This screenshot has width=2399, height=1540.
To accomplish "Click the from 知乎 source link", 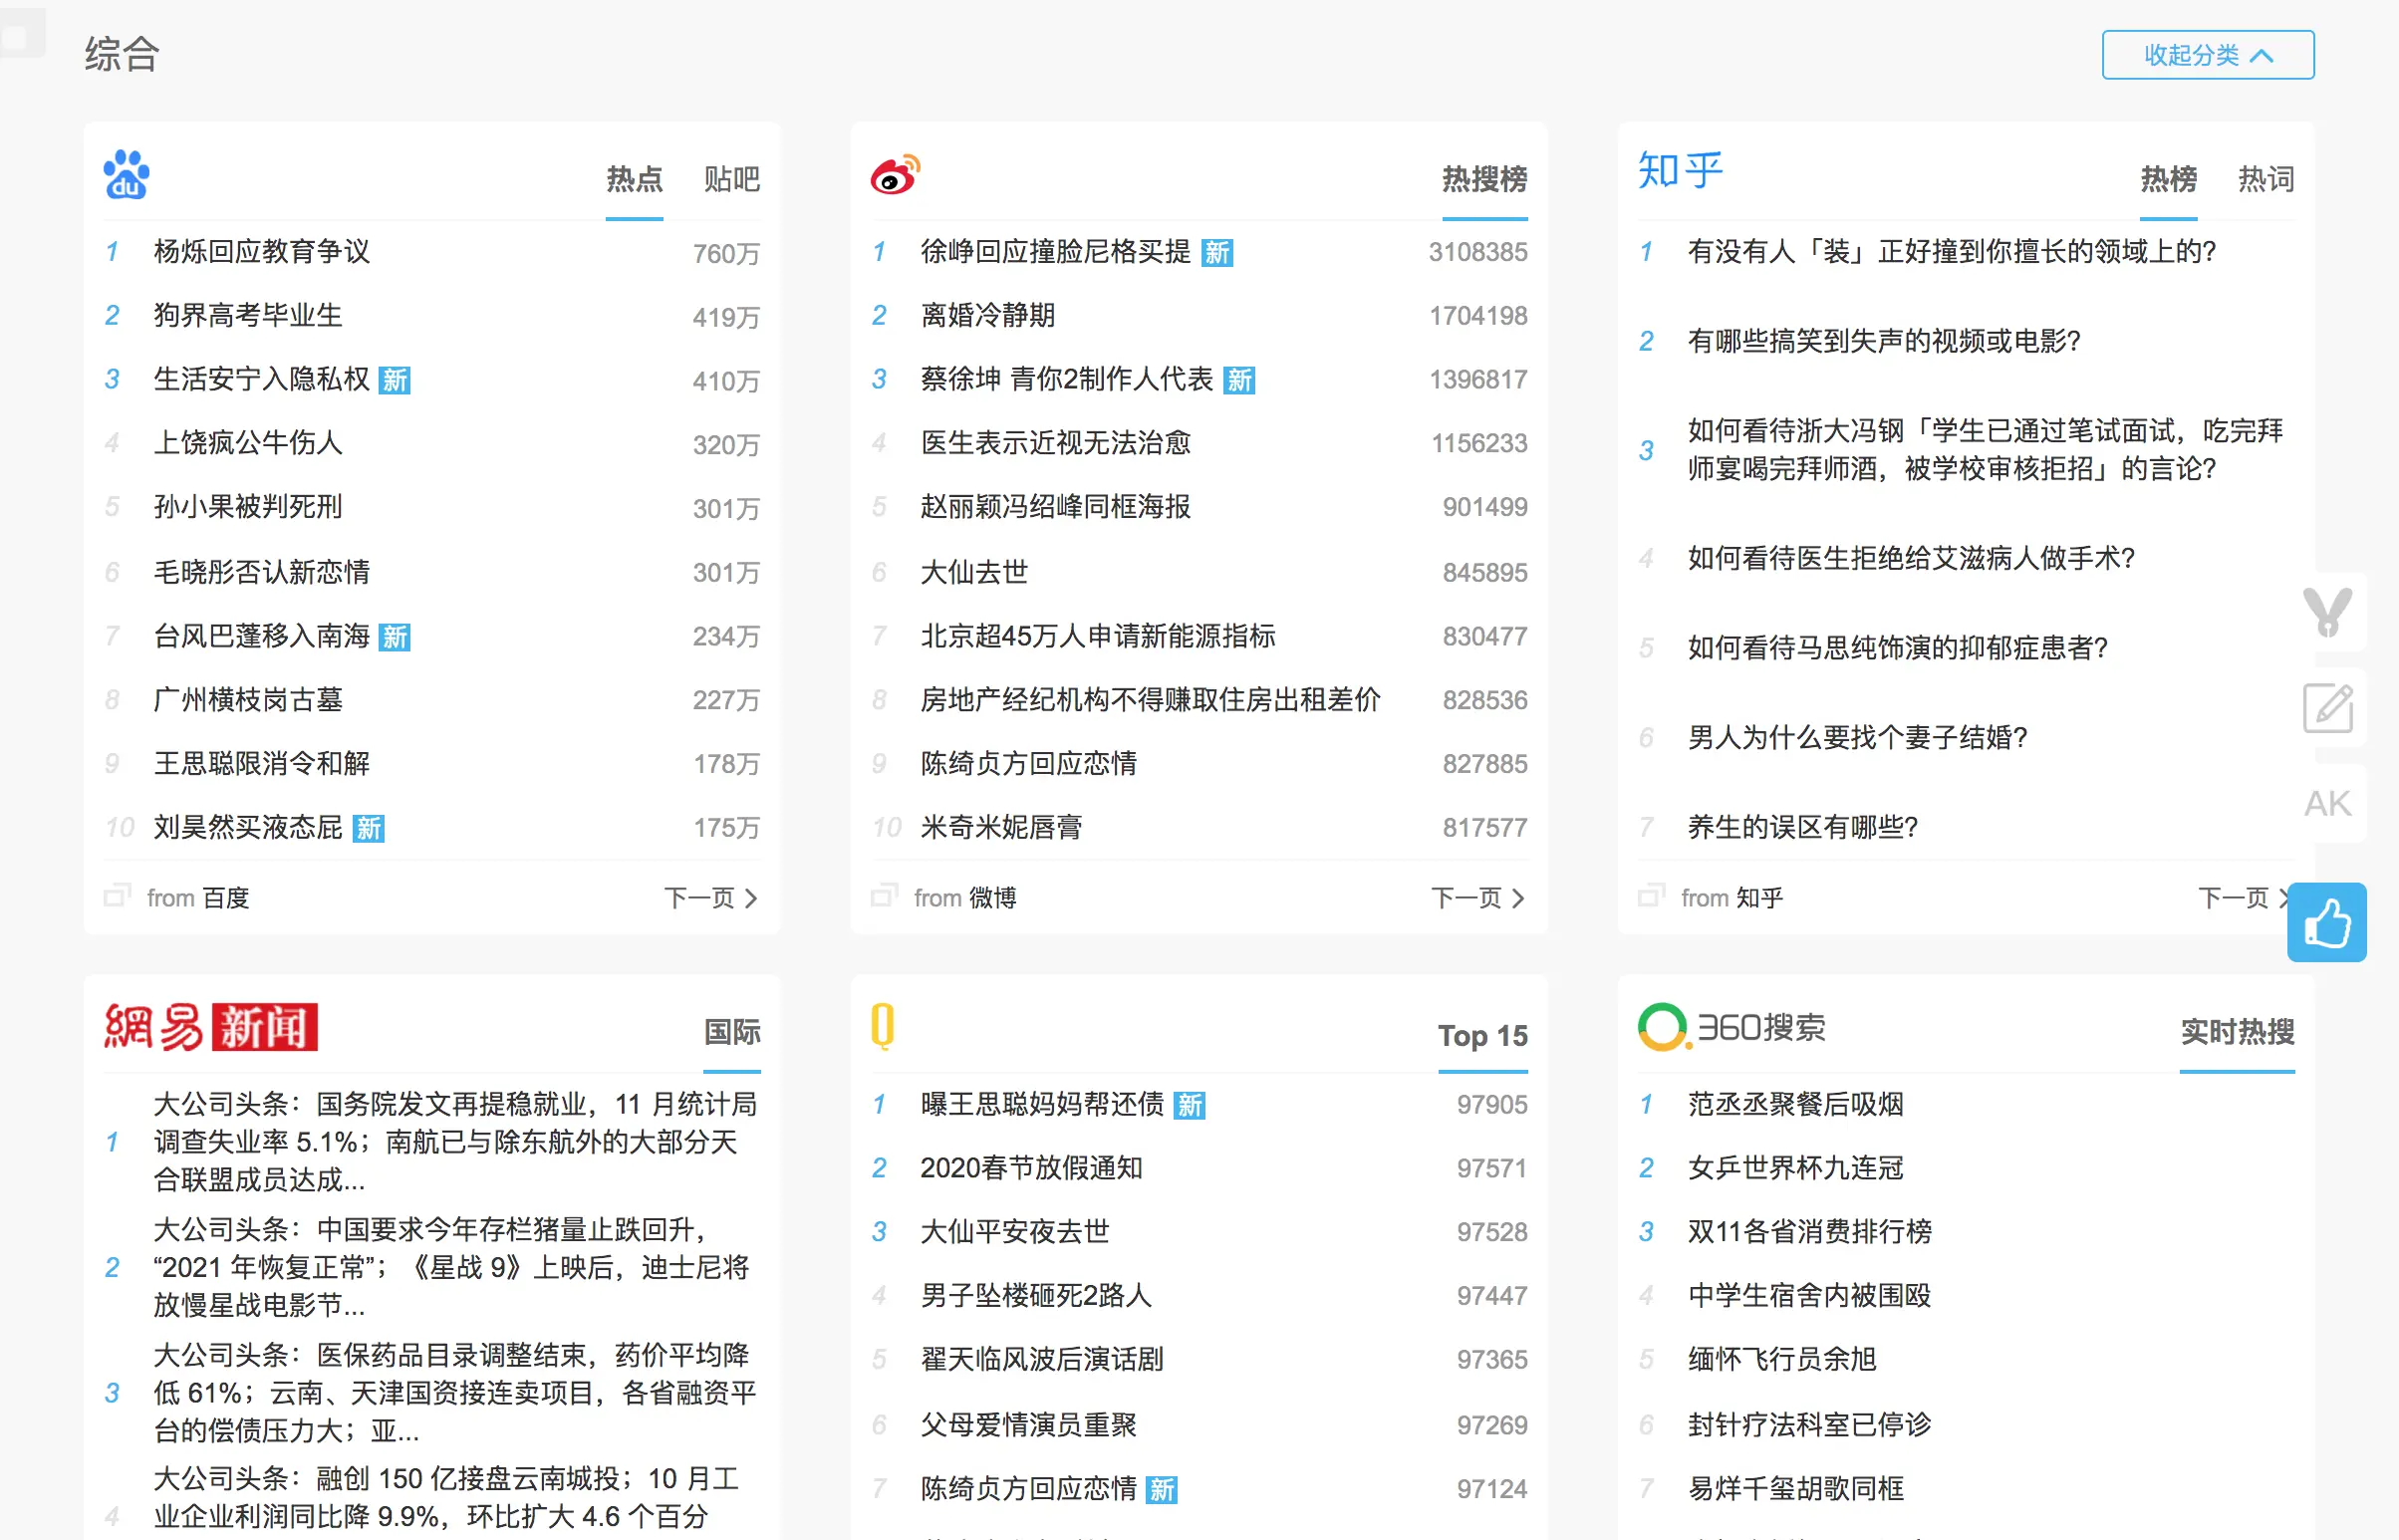I will (x=1731, y=898).
